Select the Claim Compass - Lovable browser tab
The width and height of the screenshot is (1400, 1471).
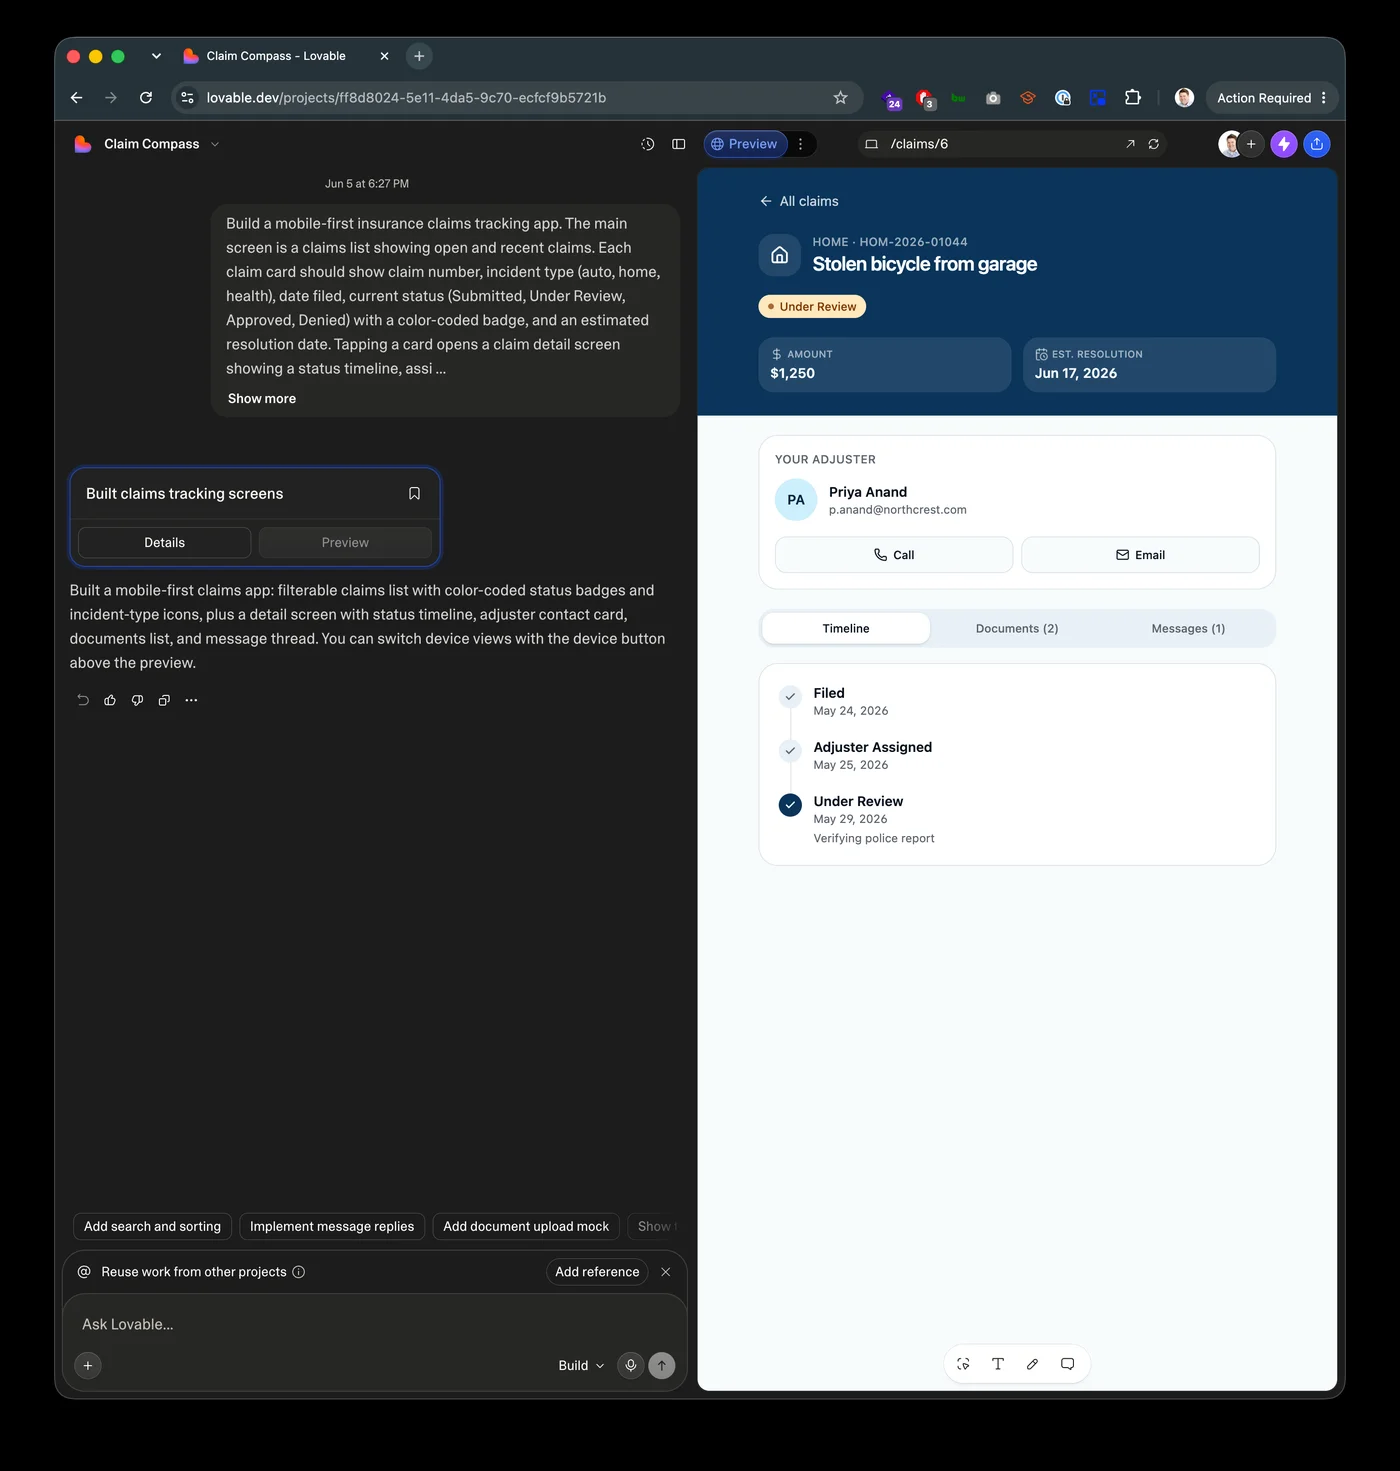click(x=285, y=56)
